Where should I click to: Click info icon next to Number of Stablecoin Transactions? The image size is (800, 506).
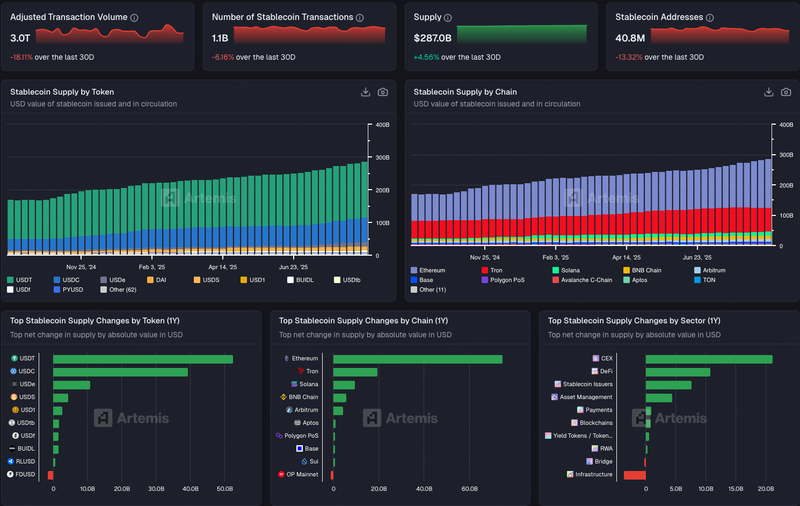(361, 18)
